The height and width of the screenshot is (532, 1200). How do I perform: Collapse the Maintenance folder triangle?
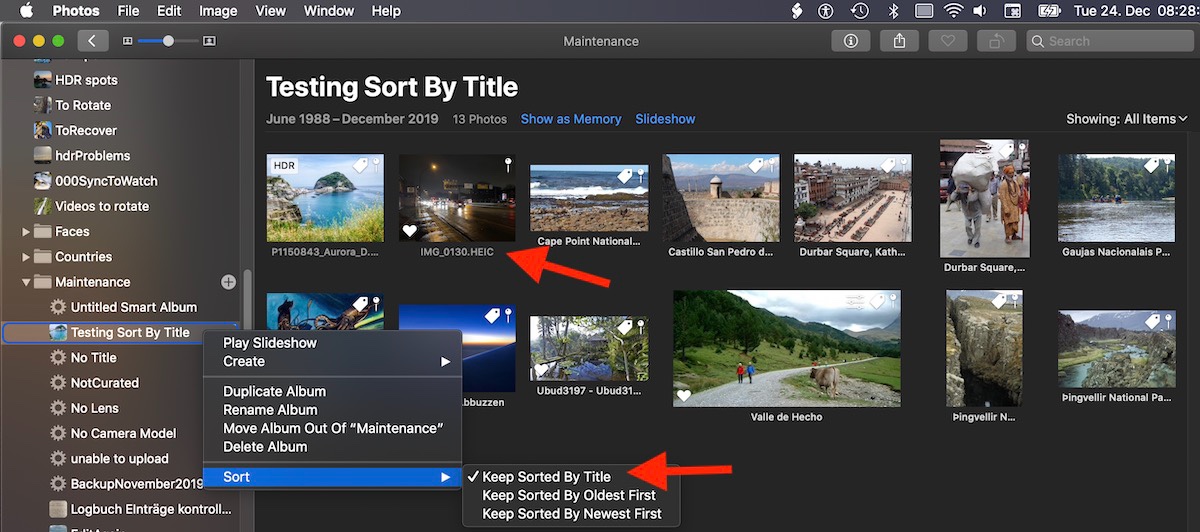26,282
